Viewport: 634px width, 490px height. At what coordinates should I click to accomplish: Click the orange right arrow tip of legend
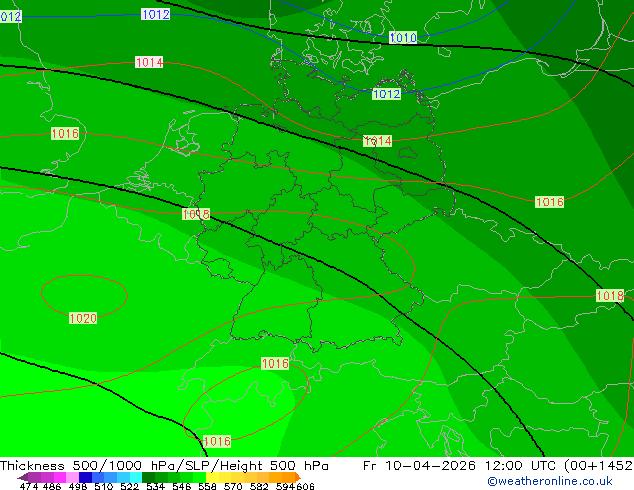298,477
